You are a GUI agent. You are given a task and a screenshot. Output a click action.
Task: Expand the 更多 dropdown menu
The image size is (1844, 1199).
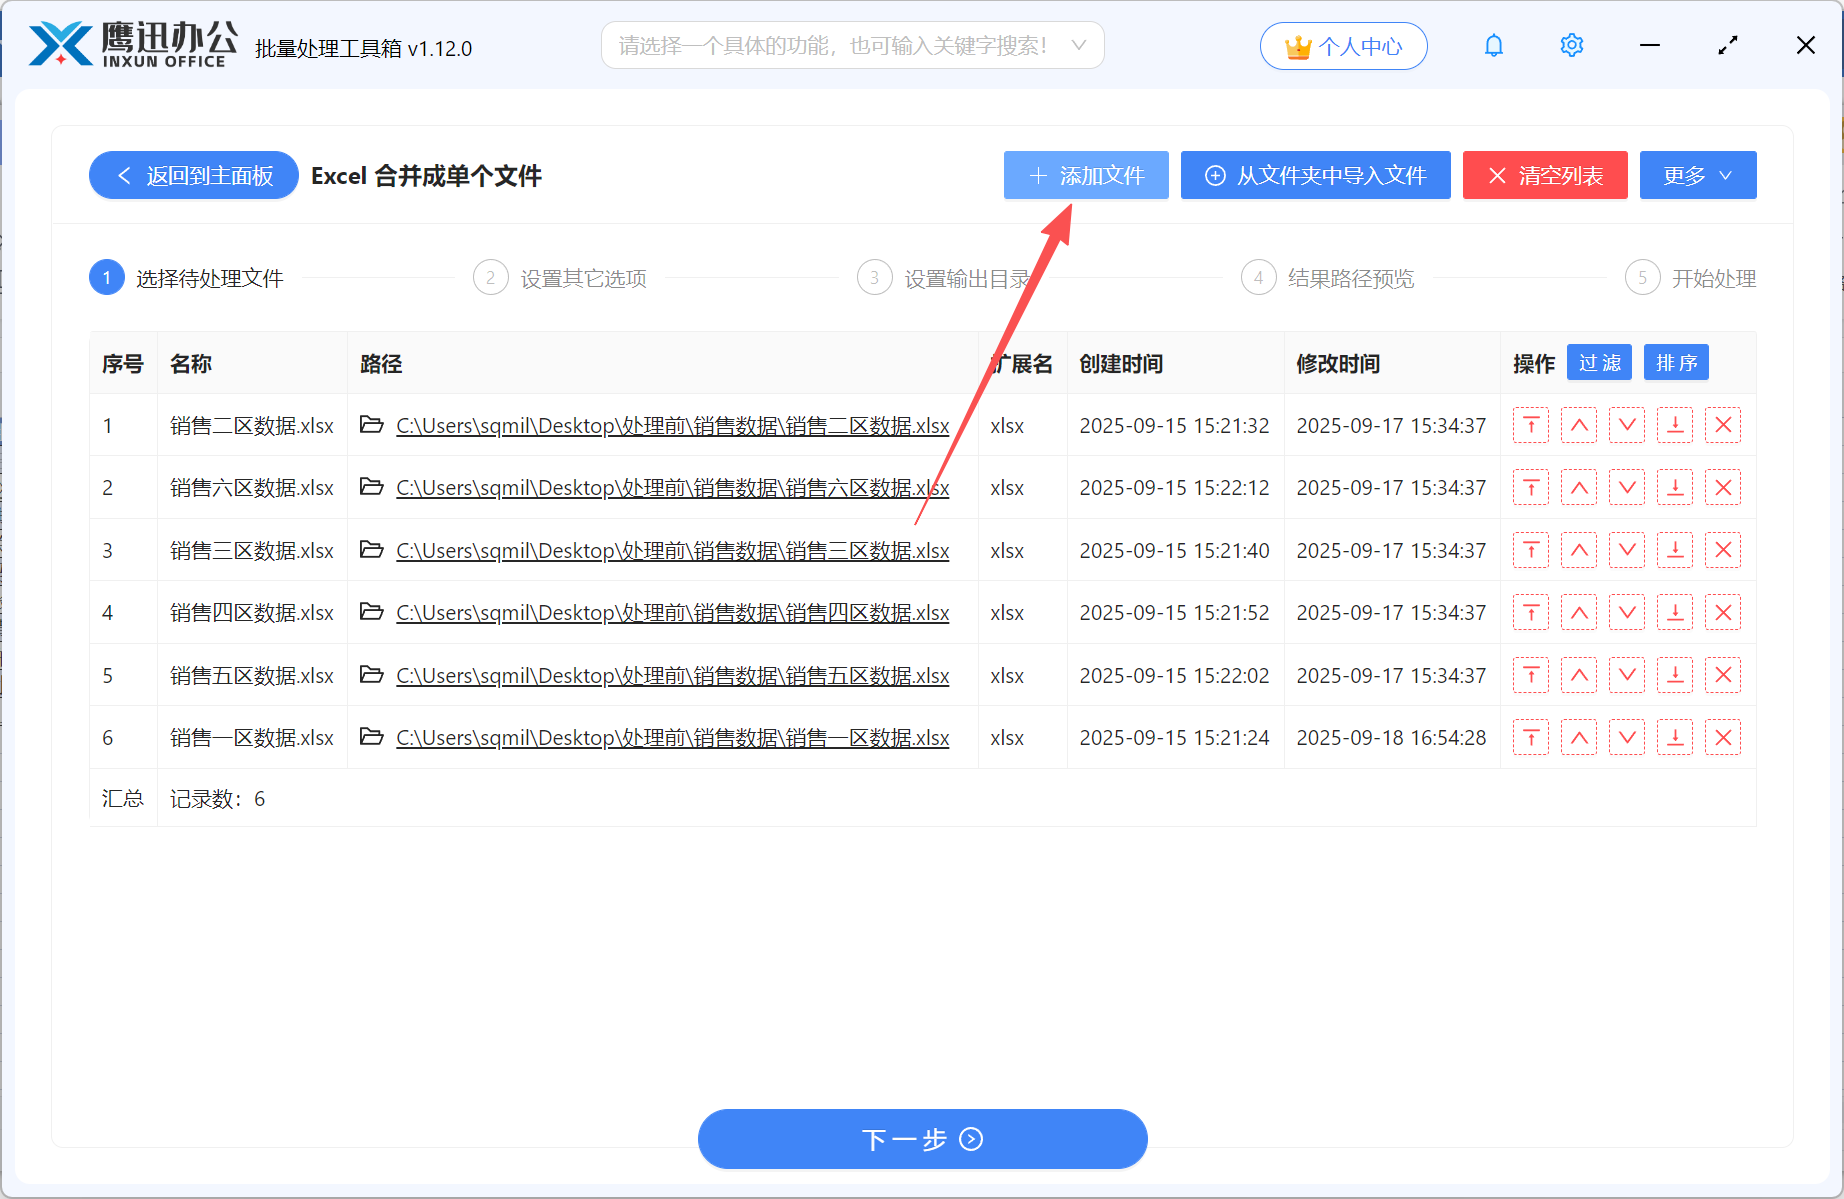1697,175
